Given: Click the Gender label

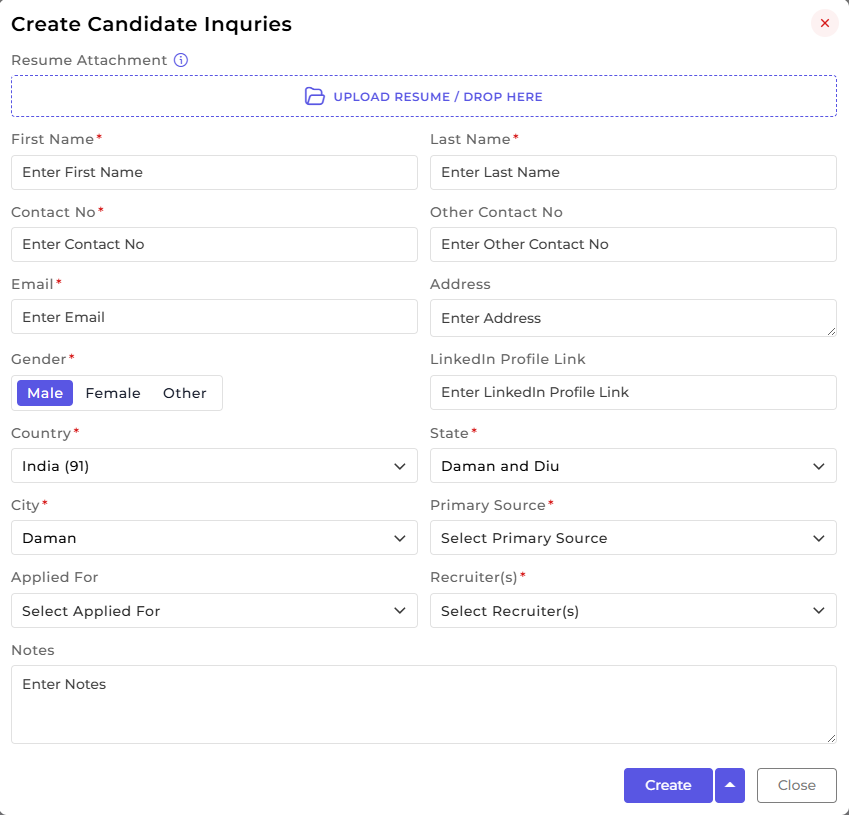Looking at the screenshot, I should (x=38, y=359).
